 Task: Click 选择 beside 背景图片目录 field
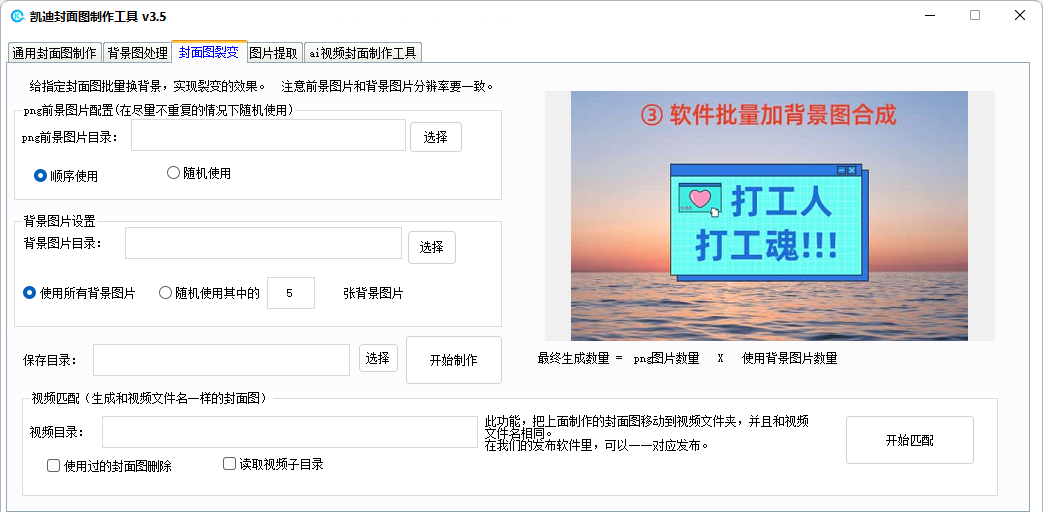click(x=432, y=247)
